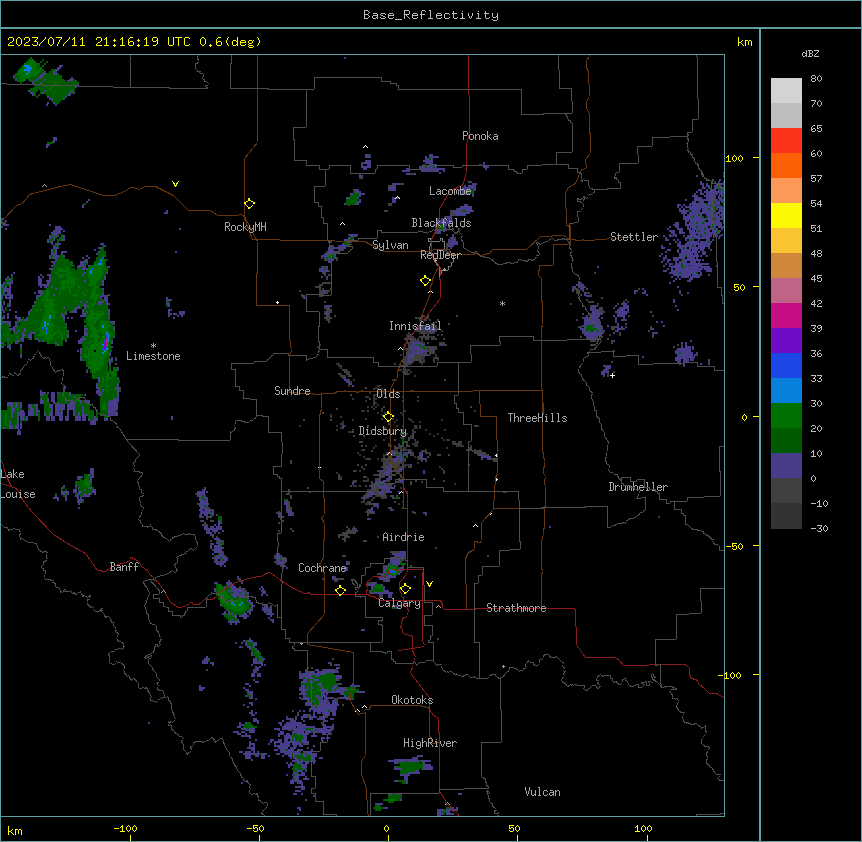Click the white asterisk marker above Limestone
Image resolution: width=862 pixels, height=842 pixels.
153,346
